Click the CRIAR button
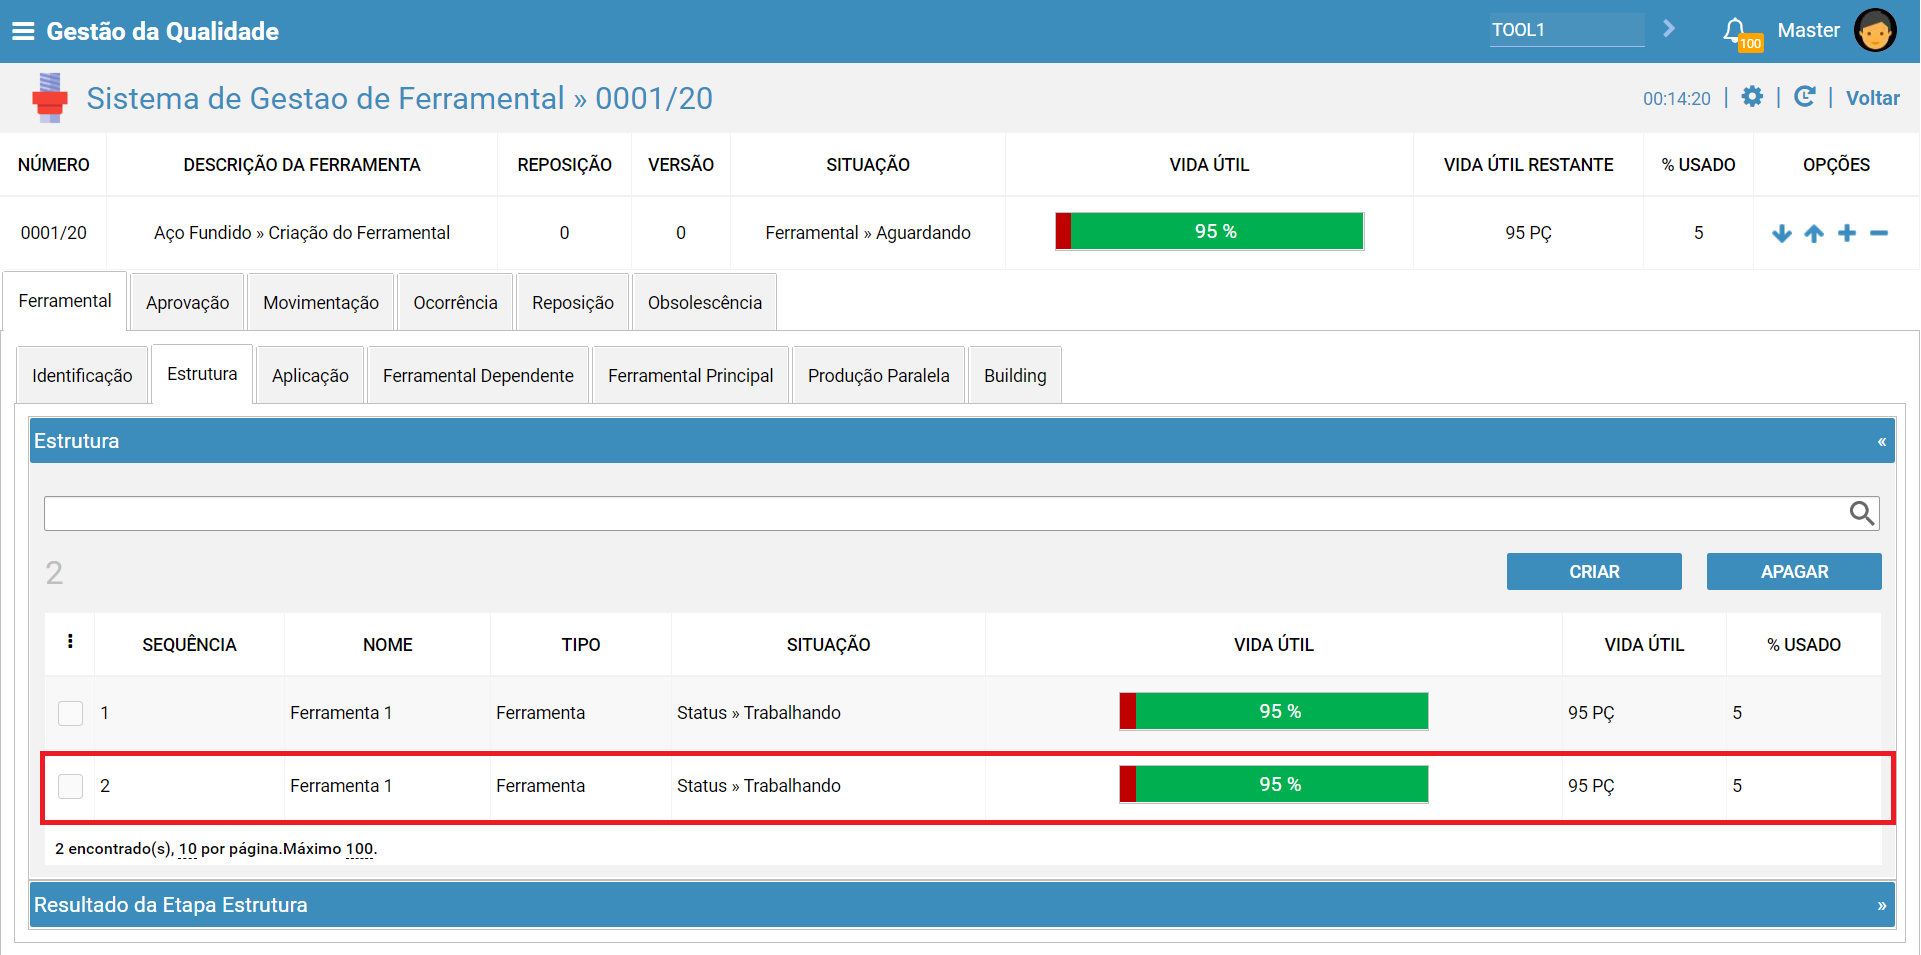 1594,572
